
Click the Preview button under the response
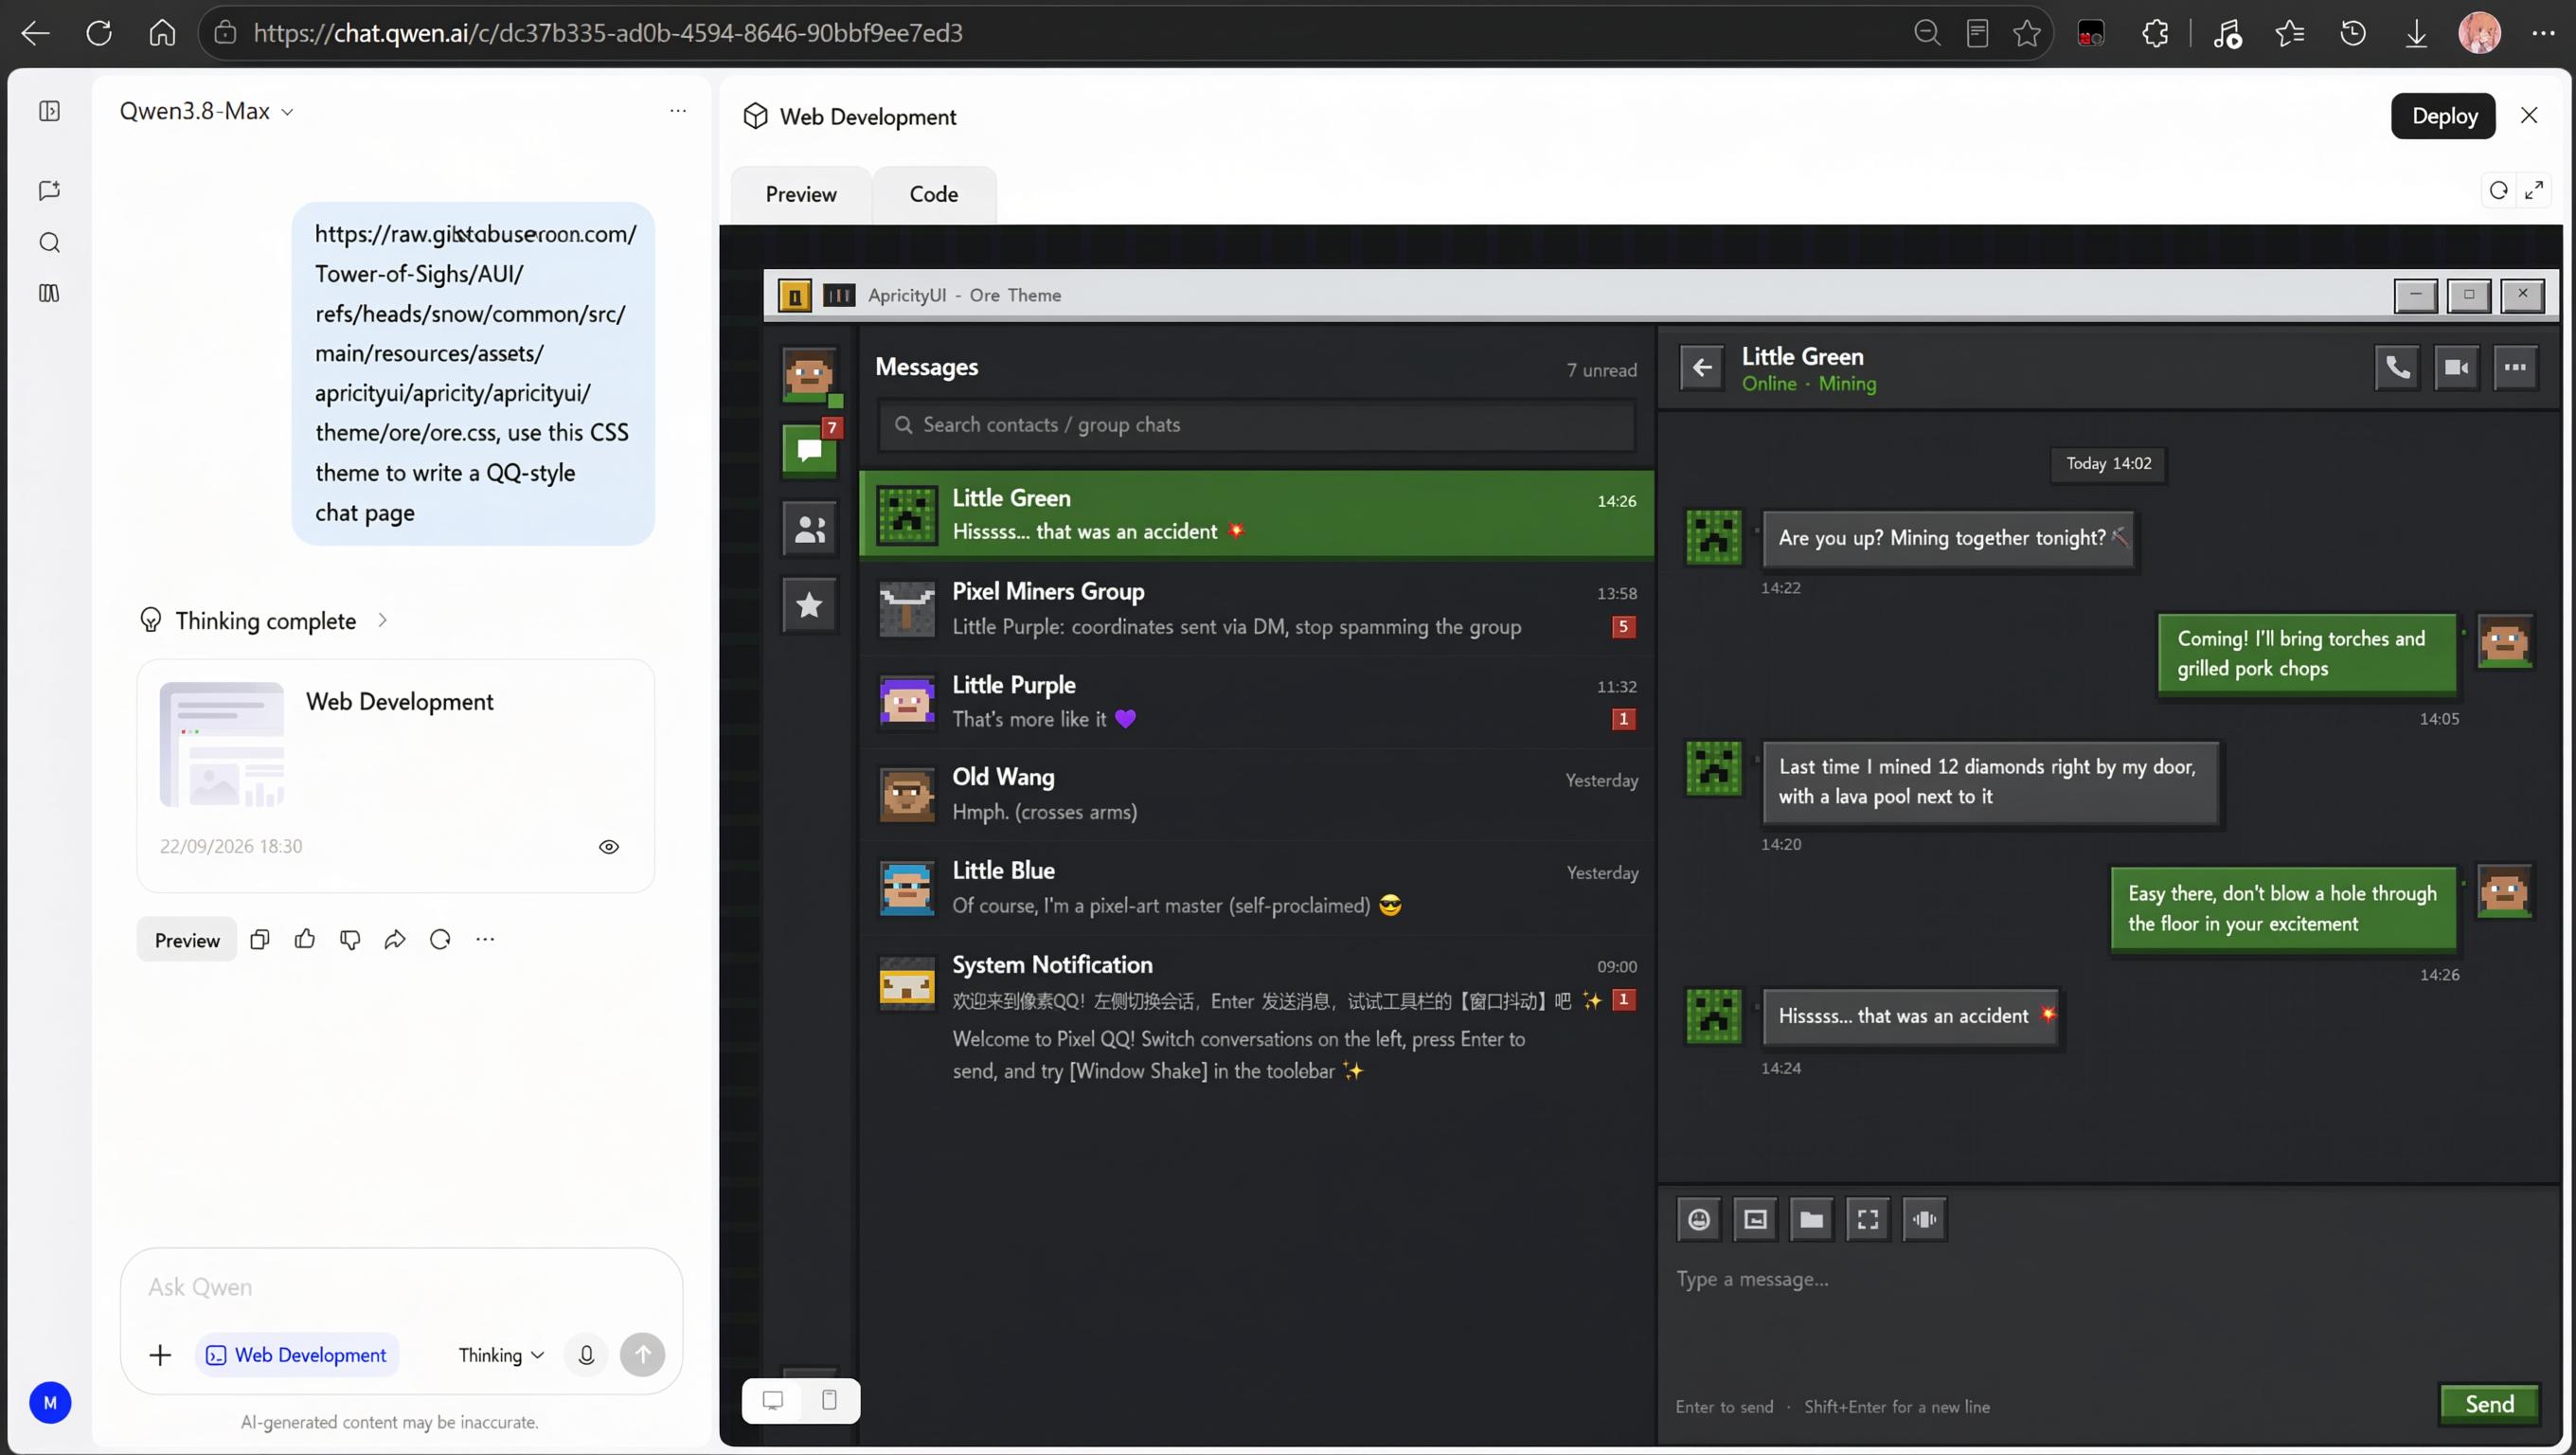[x=187, y=940]
